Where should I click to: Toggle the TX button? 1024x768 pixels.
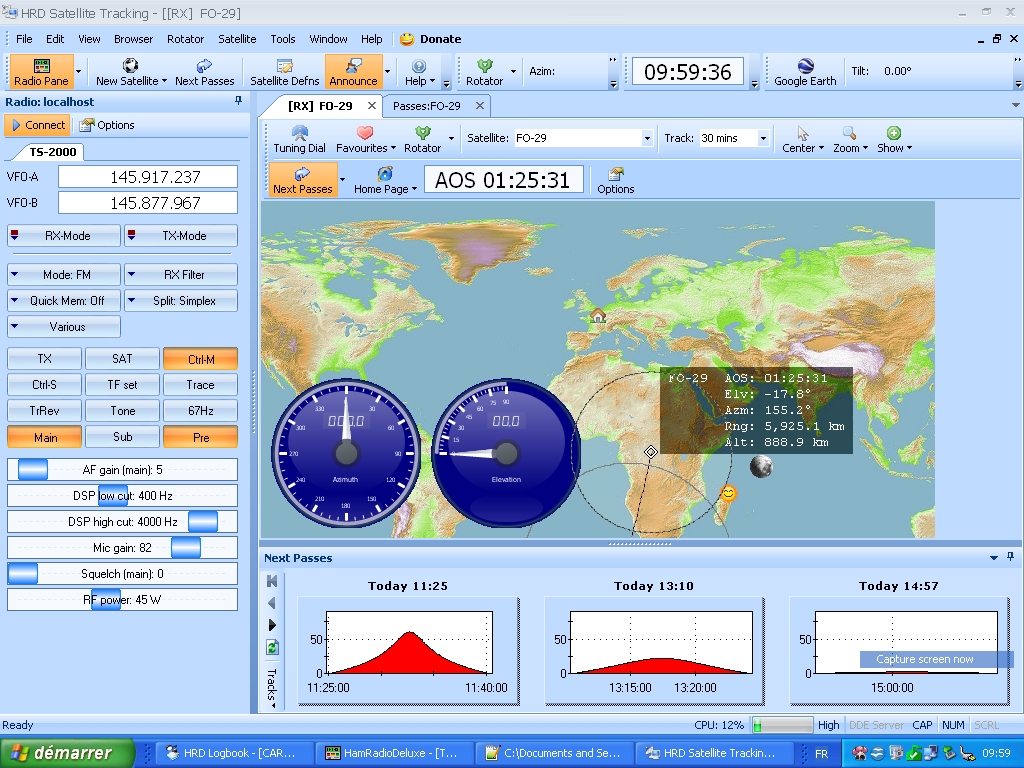tap(44, 359)
